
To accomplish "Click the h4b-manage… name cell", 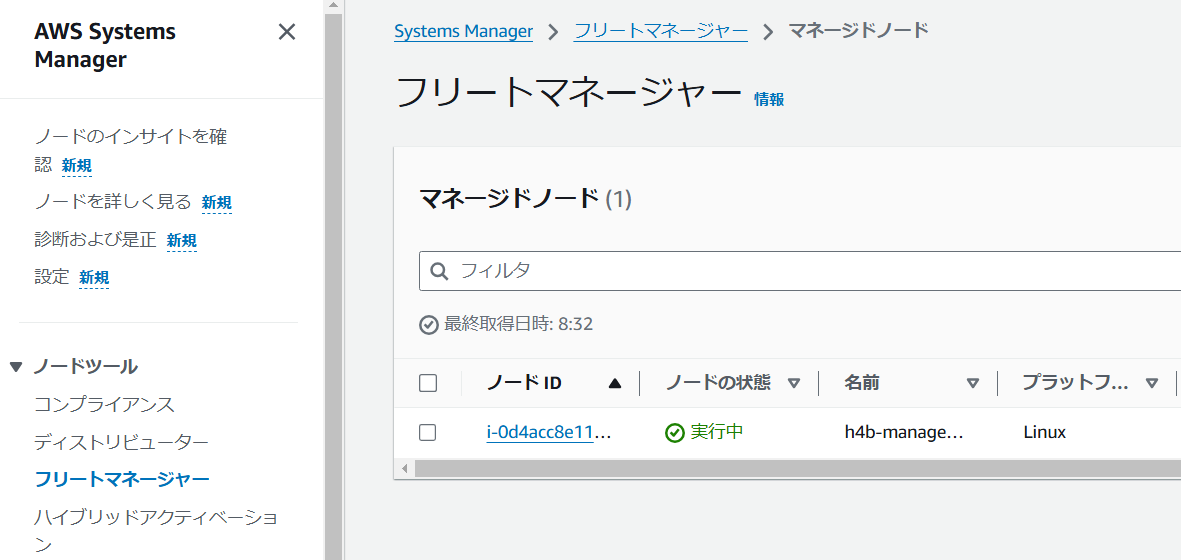I will pos(905,433).
